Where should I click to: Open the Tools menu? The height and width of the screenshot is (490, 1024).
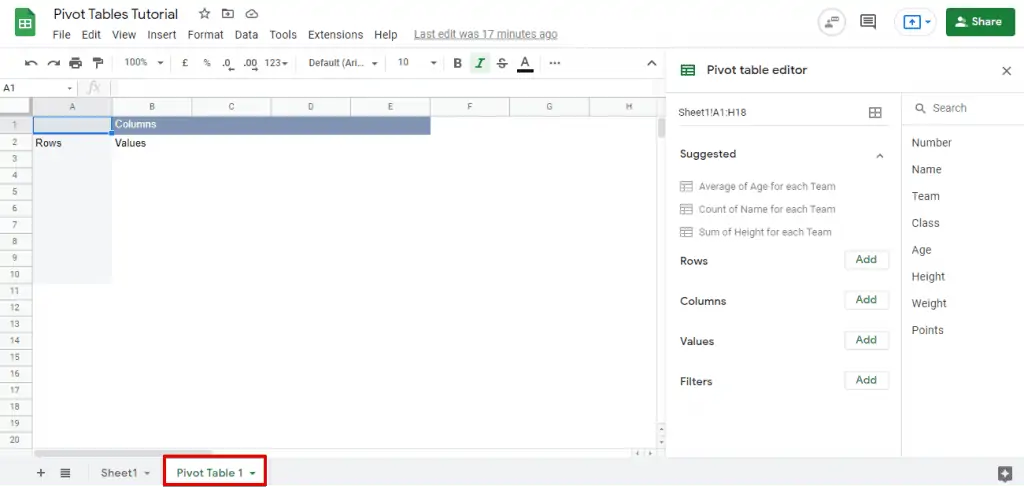point(283,35)
